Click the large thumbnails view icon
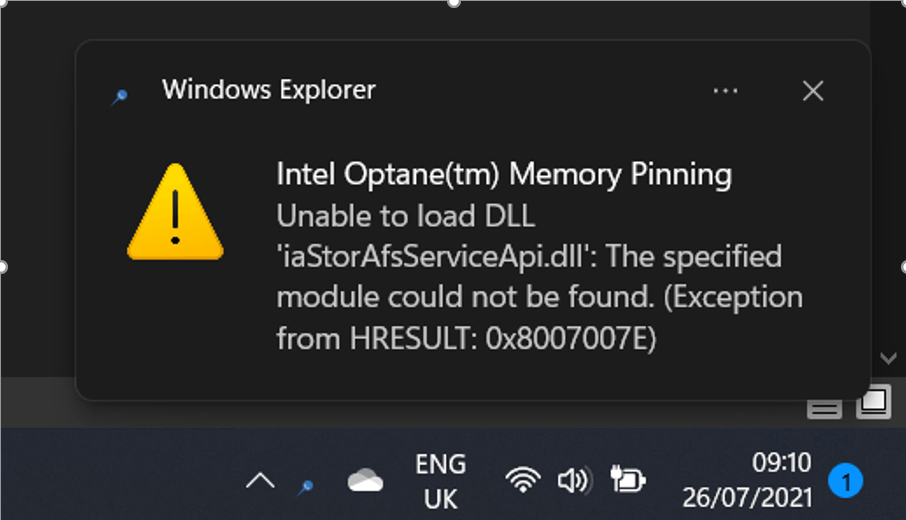Viewport: 906px width, 520px height. click(872, 403)
